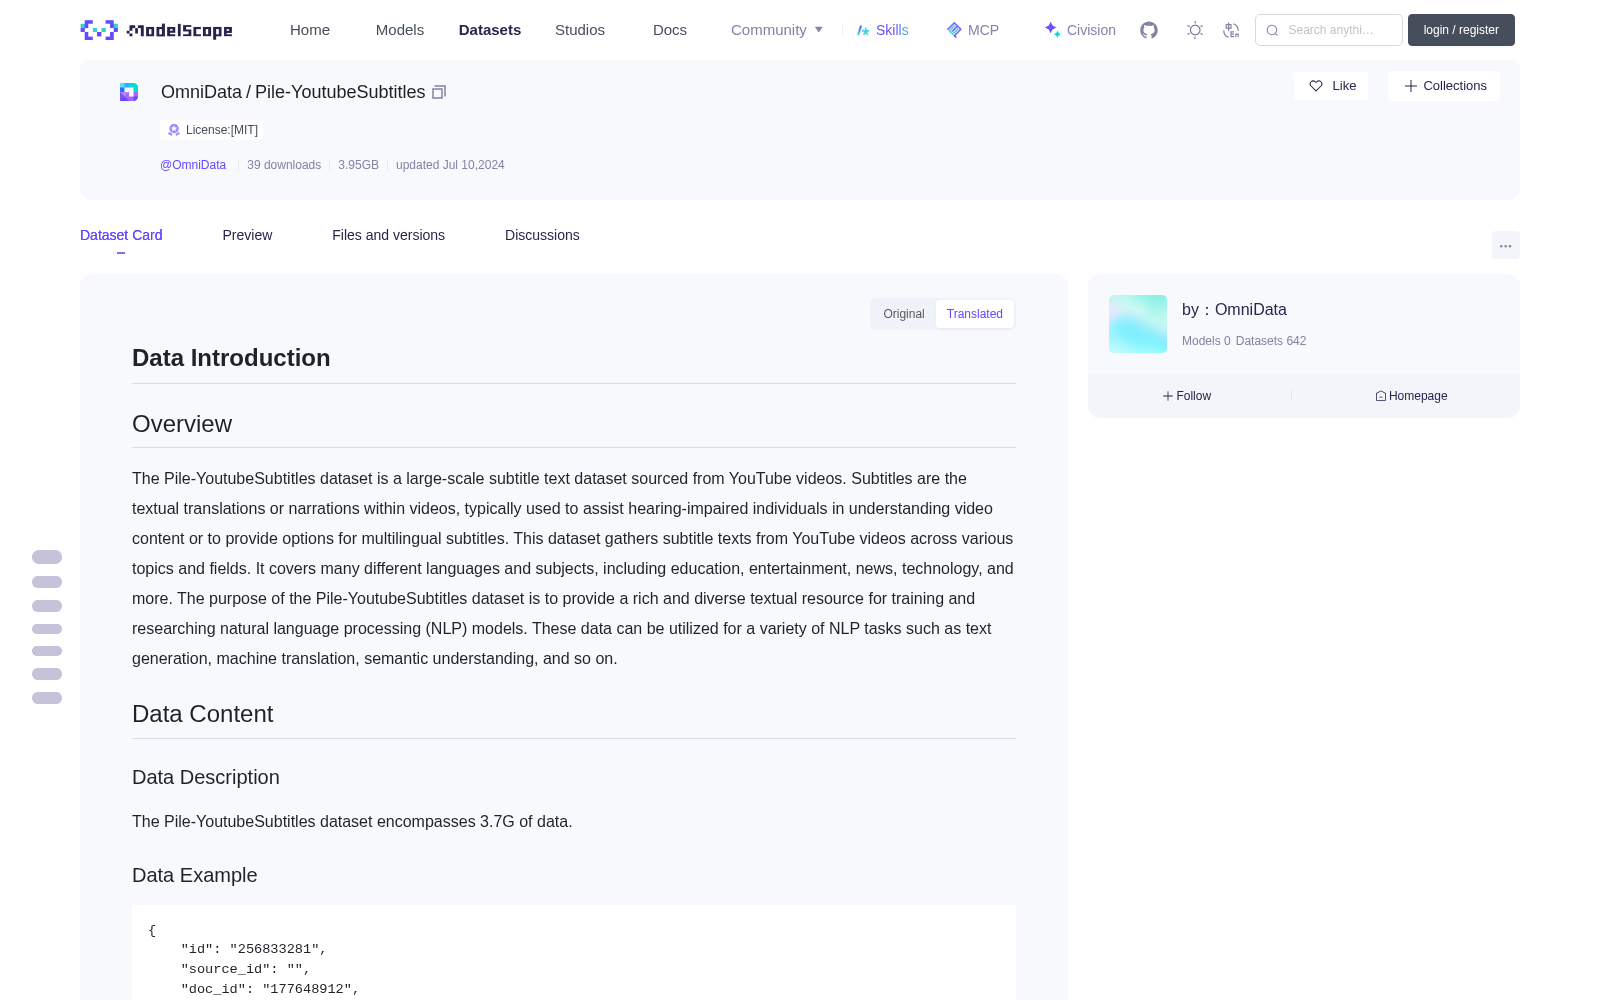The image size is (1600, 1000).
Task: Click the login / register button
Action: click(x=1461, y=30)
